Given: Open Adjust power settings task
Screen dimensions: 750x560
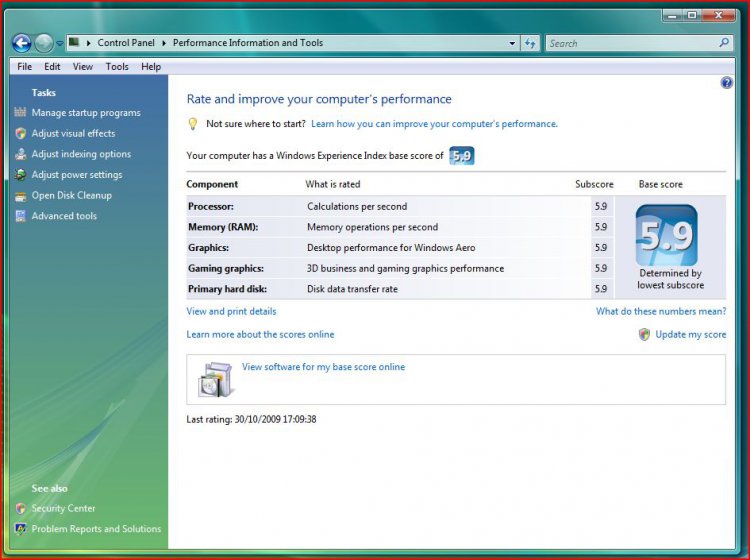Looking at the screenshot, I should (77, 175).
